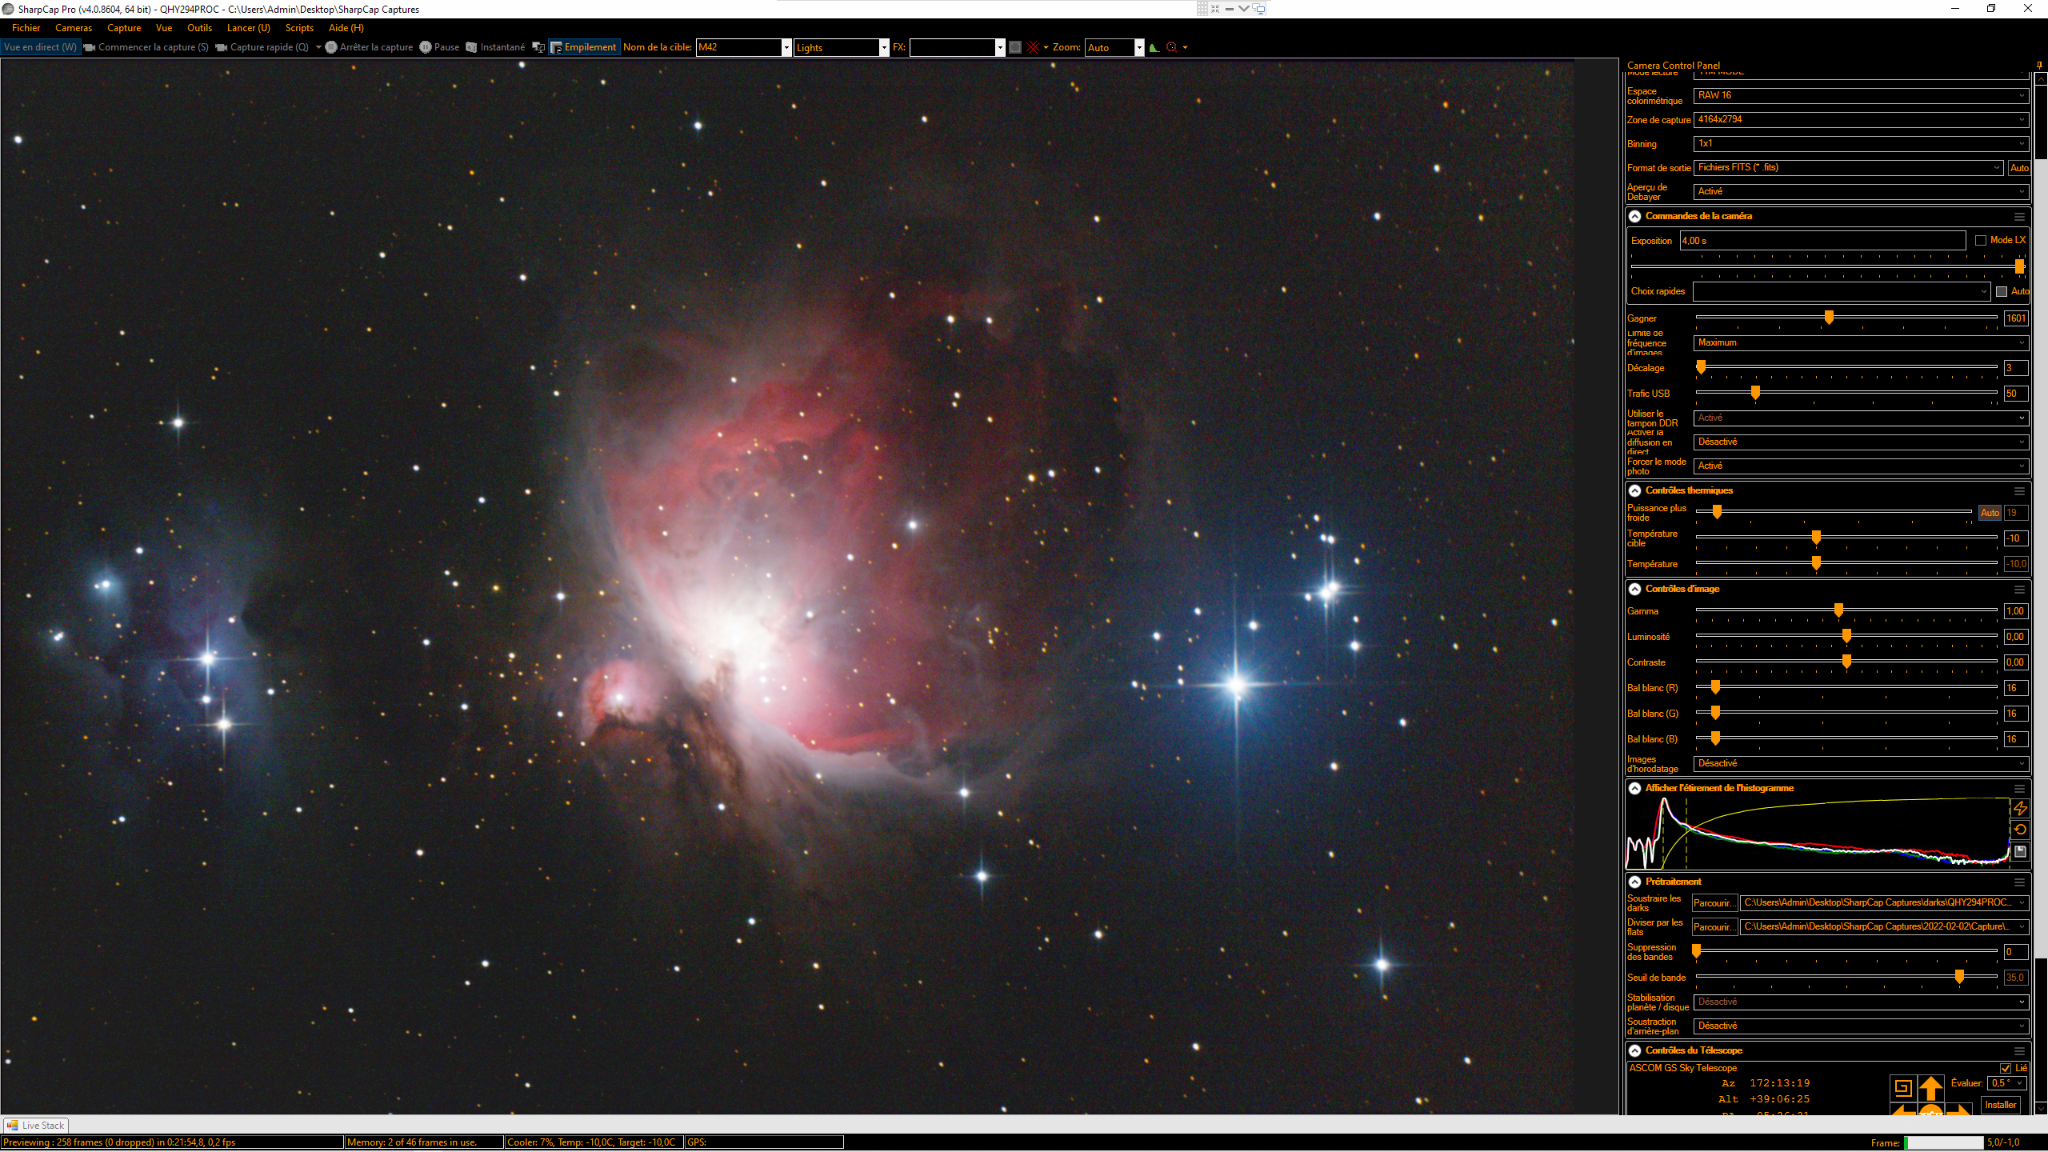
Task: Click Parcourir button for Soustraire les darks
Action: click(x=1715, y=903)
